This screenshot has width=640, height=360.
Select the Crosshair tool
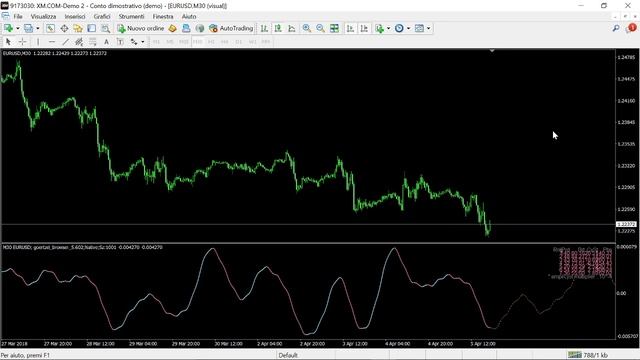(22, 42)
